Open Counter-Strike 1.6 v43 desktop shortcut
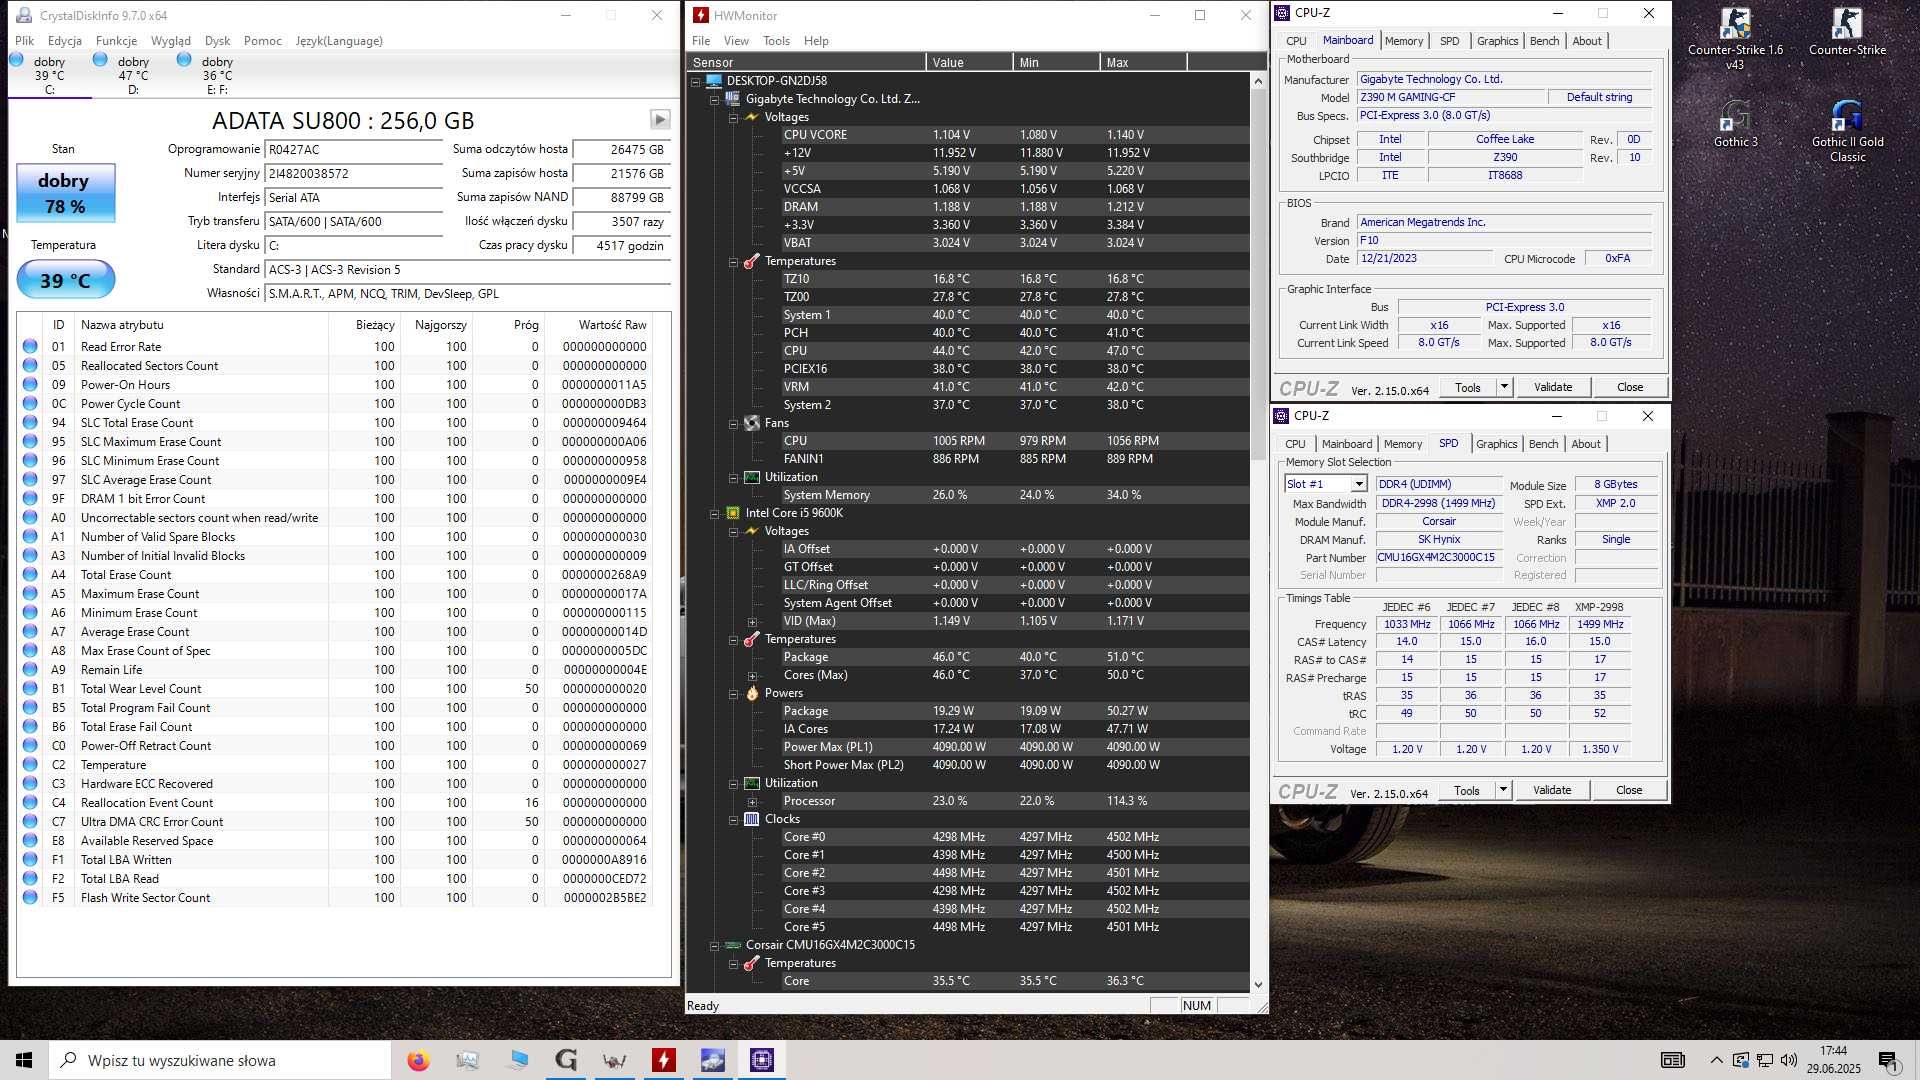Screen dimensions: 1920x1080 (1735, 38)
